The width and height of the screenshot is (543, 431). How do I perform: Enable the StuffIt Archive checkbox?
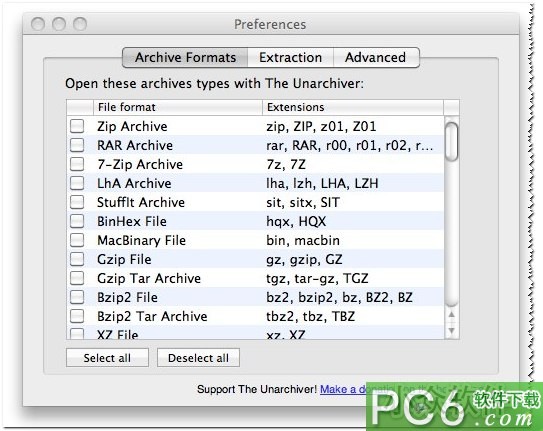[77, 202]
